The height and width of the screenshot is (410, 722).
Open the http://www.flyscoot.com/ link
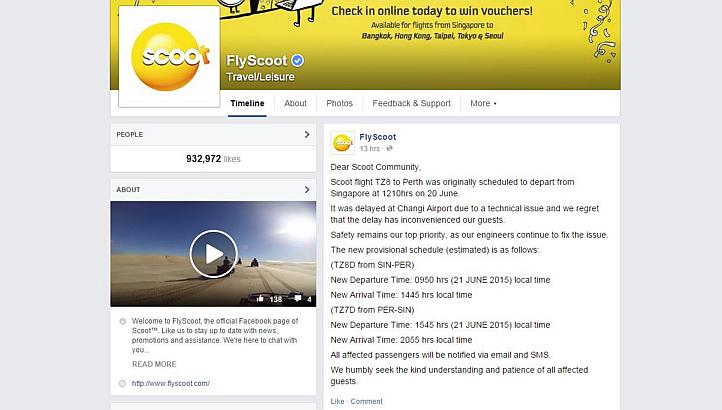170,383
